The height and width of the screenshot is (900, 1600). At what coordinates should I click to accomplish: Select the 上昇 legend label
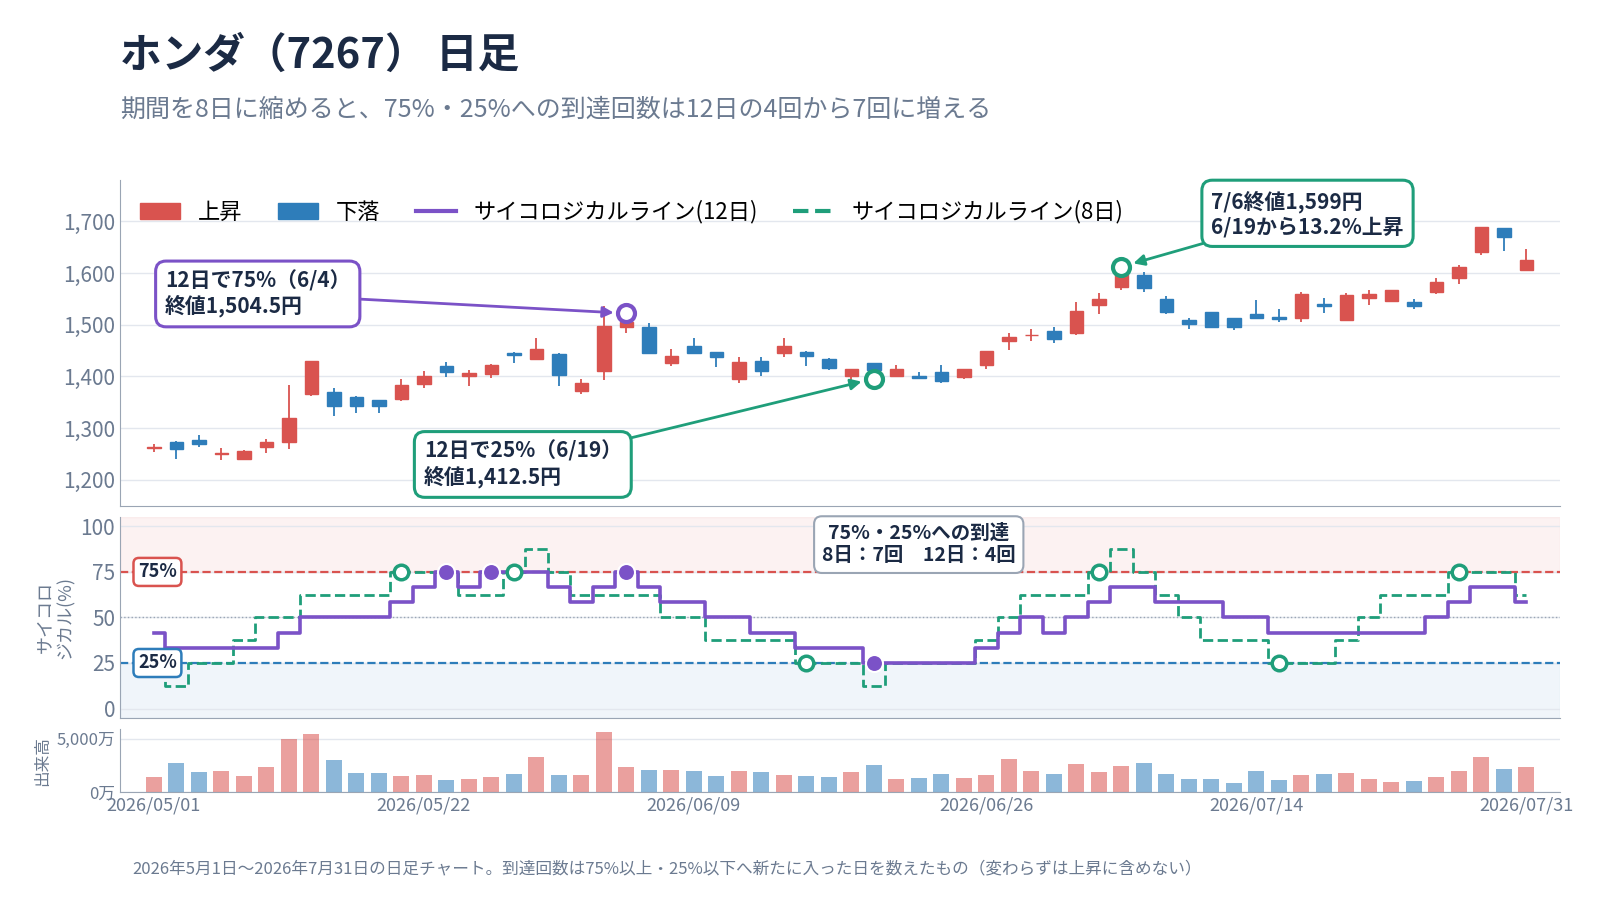pyautogui.click(x=219, y=211)
